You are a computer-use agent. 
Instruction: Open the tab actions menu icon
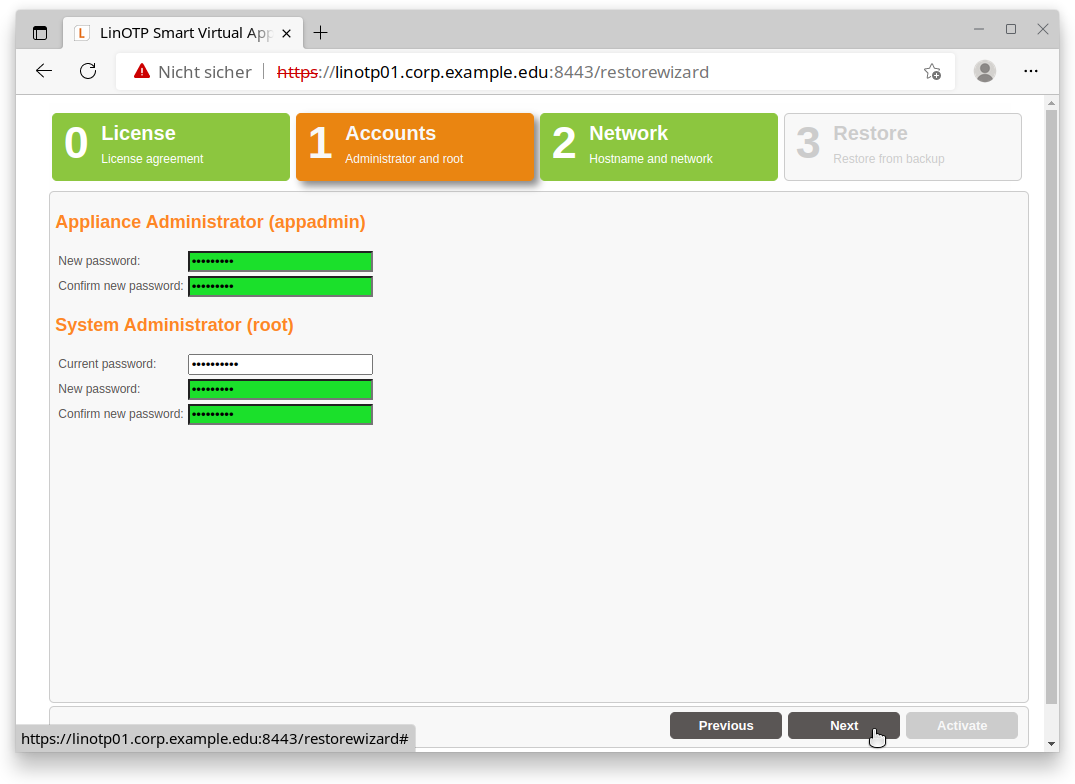pos(40,33)
